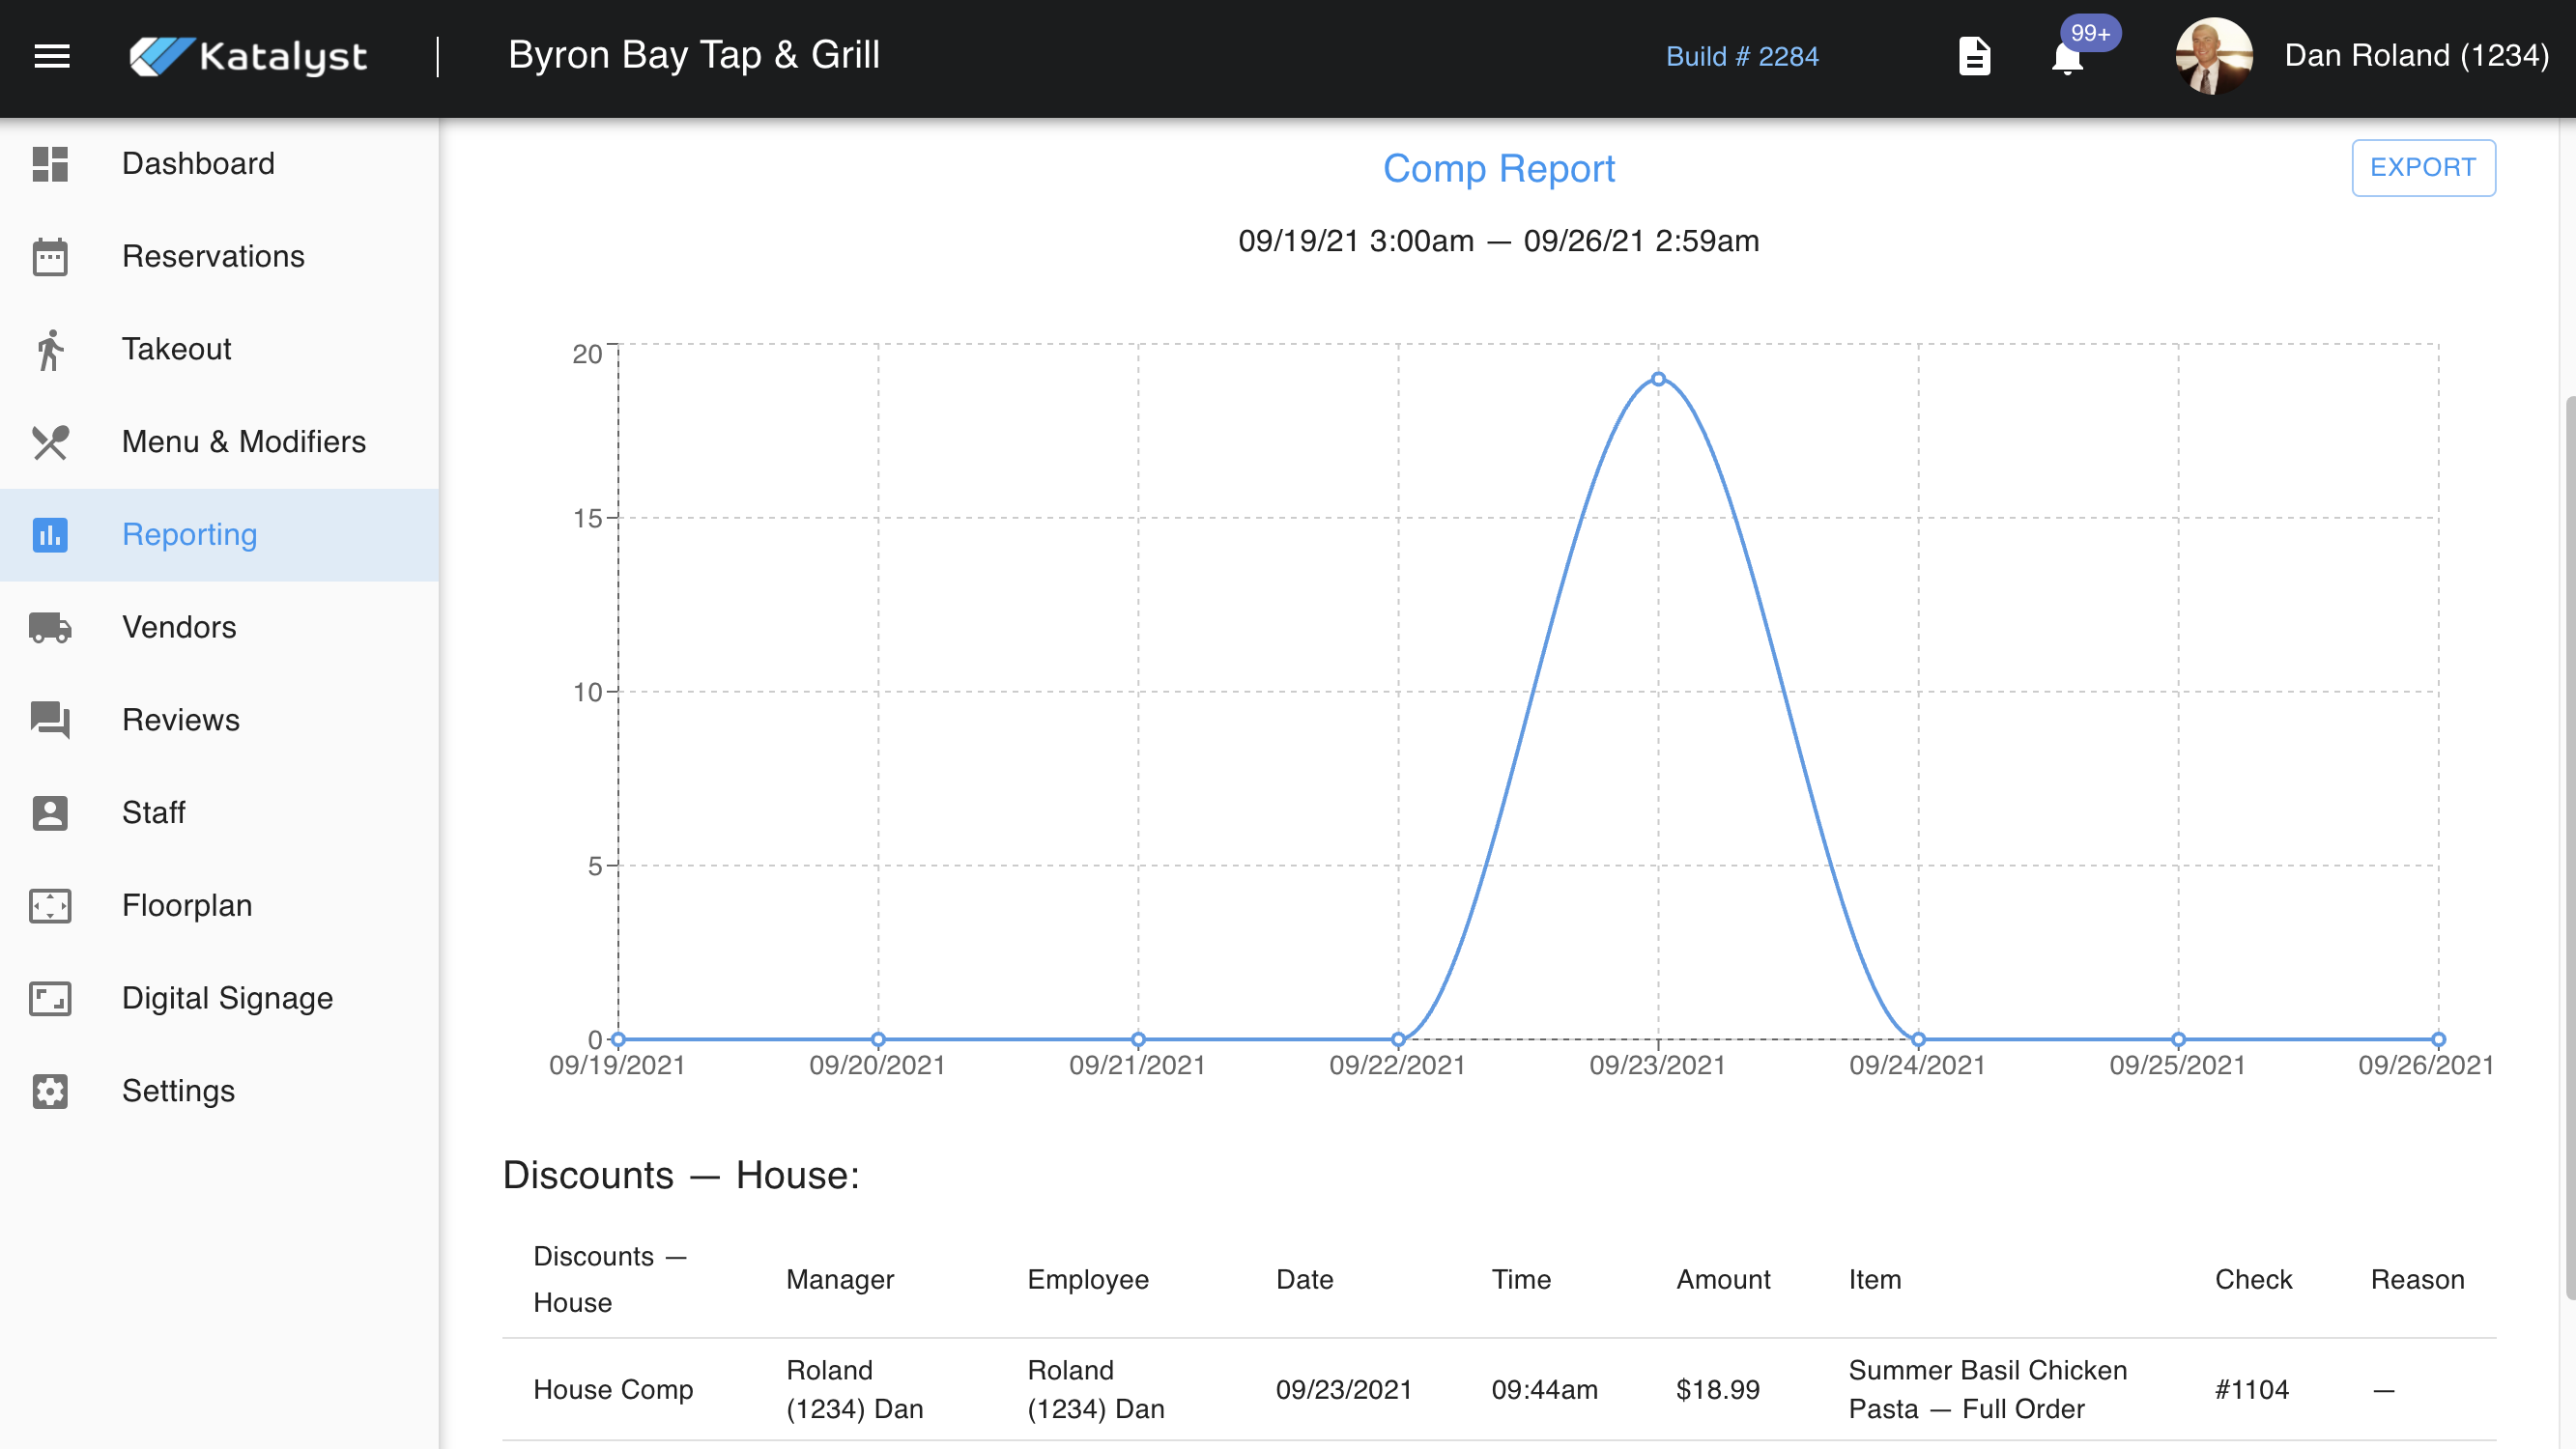Click the Settings gear icon
2576x1449 pixels.
click(50, 1091)
